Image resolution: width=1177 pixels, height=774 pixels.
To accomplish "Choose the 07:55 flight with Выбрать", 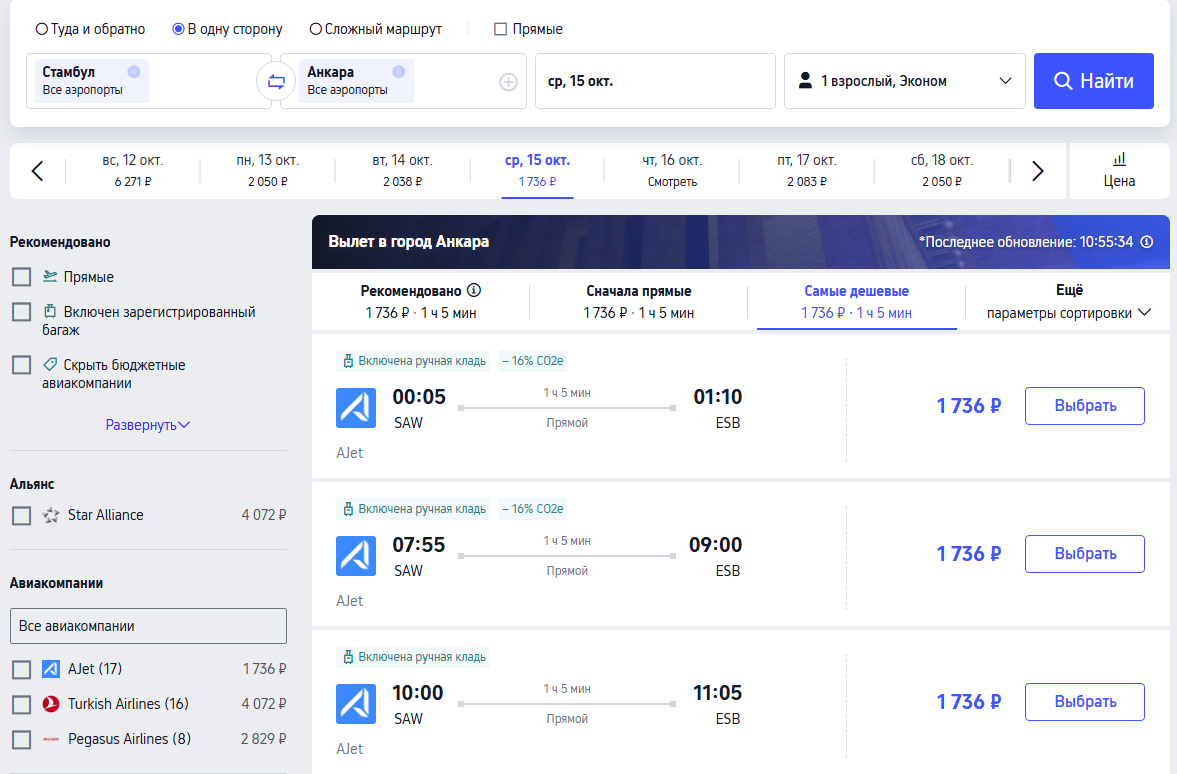I will pyautogui.click(x=1085, y=553).
